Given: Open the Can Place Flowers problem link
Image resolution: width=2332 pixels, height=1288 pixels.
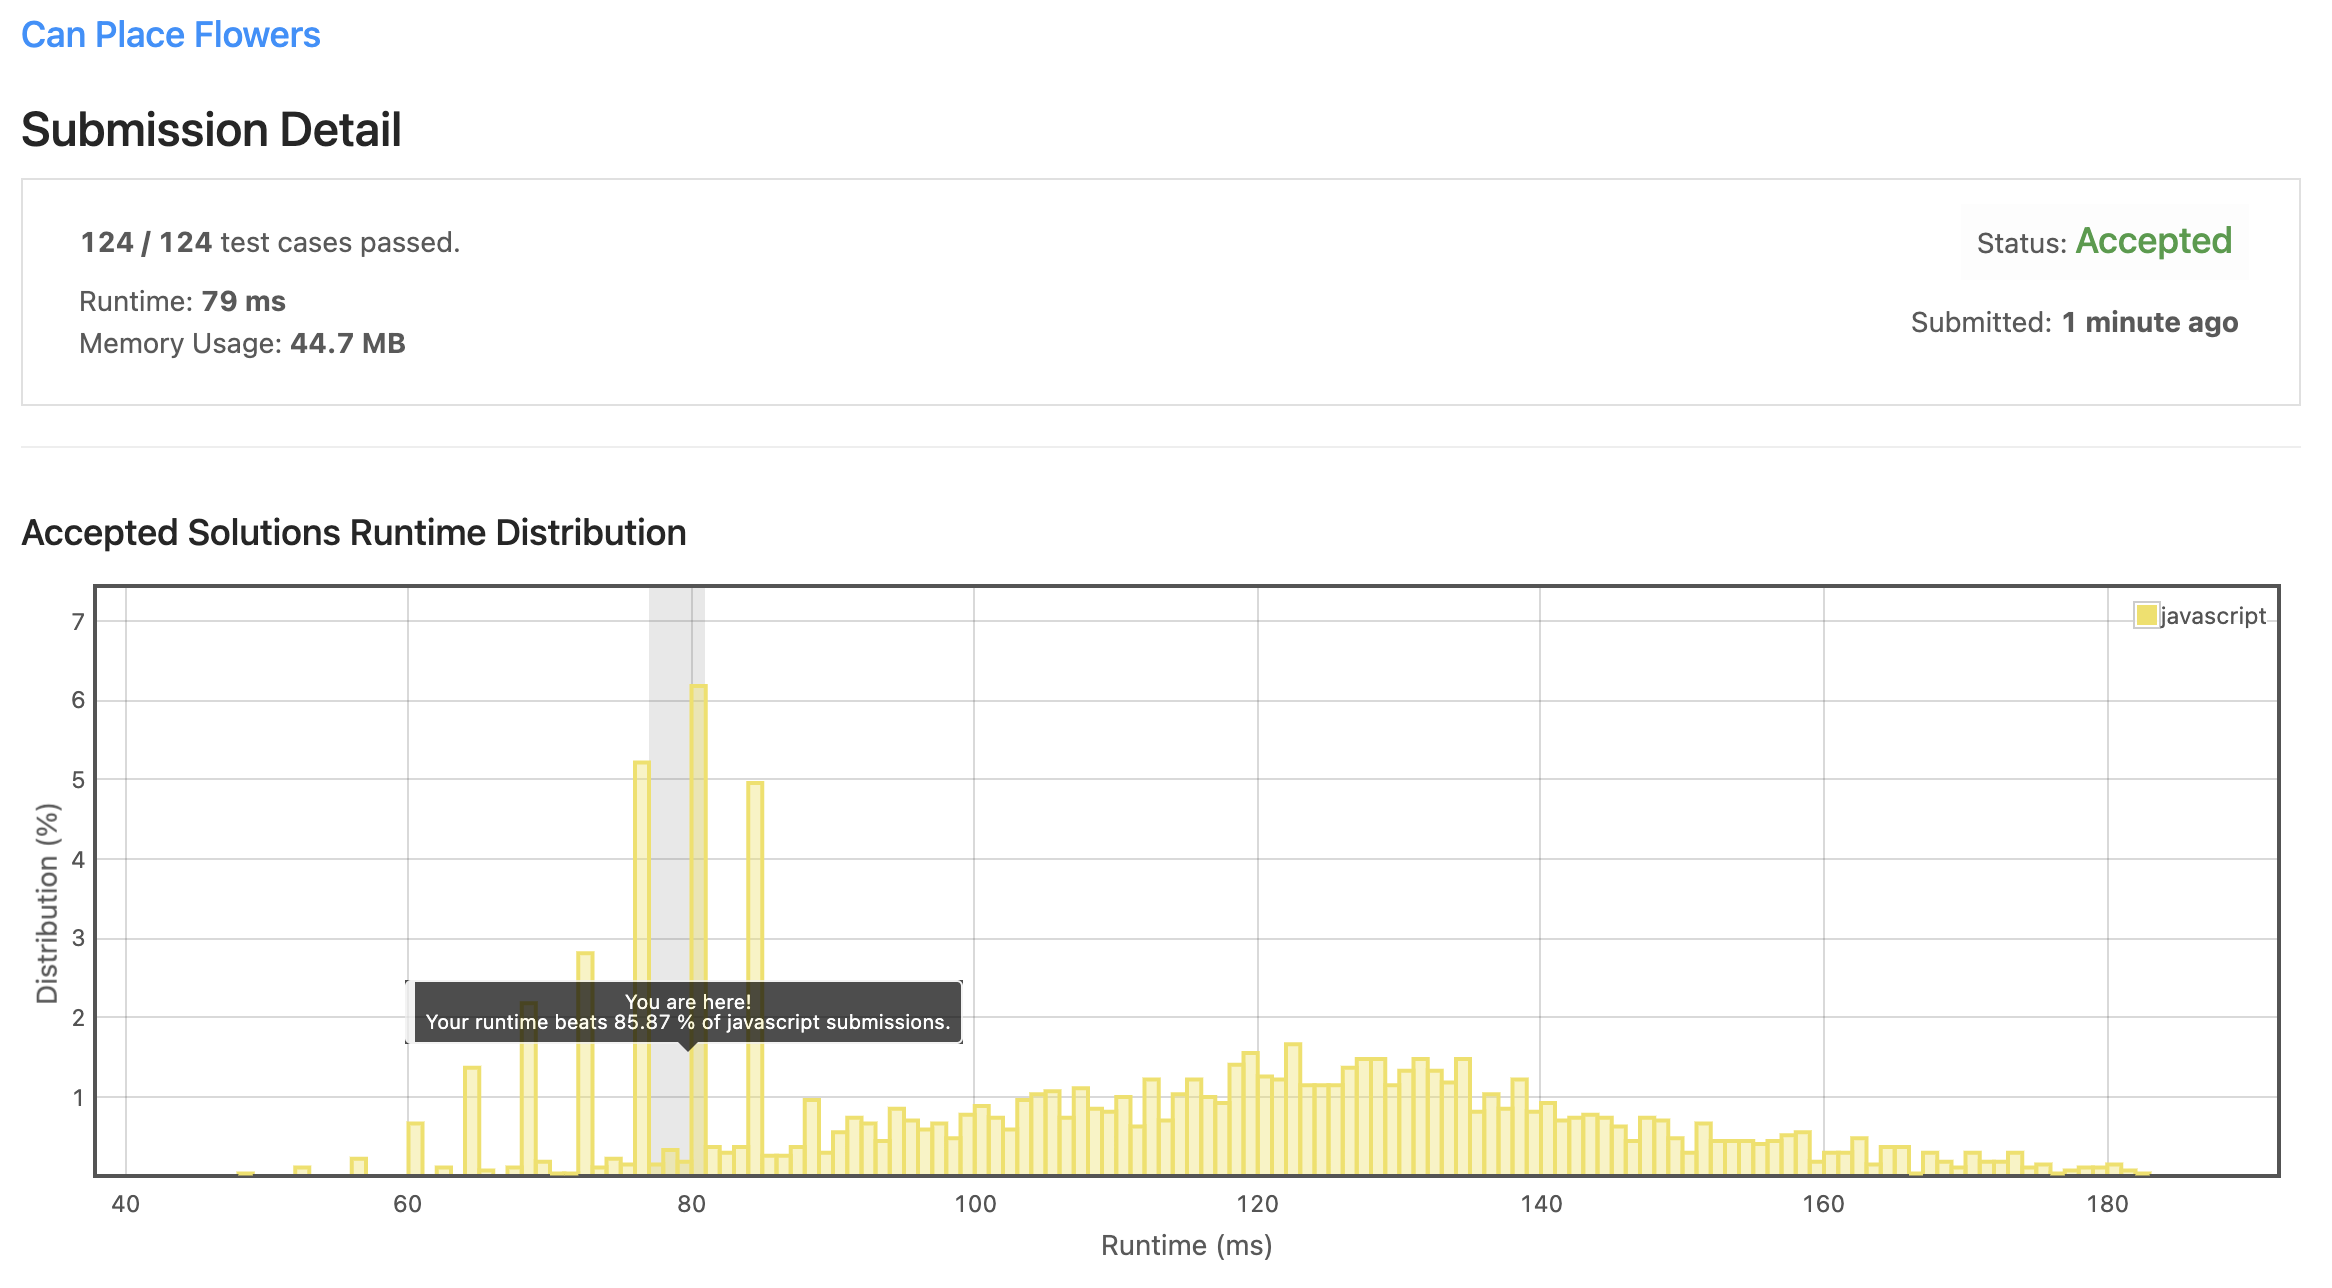Looking at the screenshot, I should click(x=170, y=35).
